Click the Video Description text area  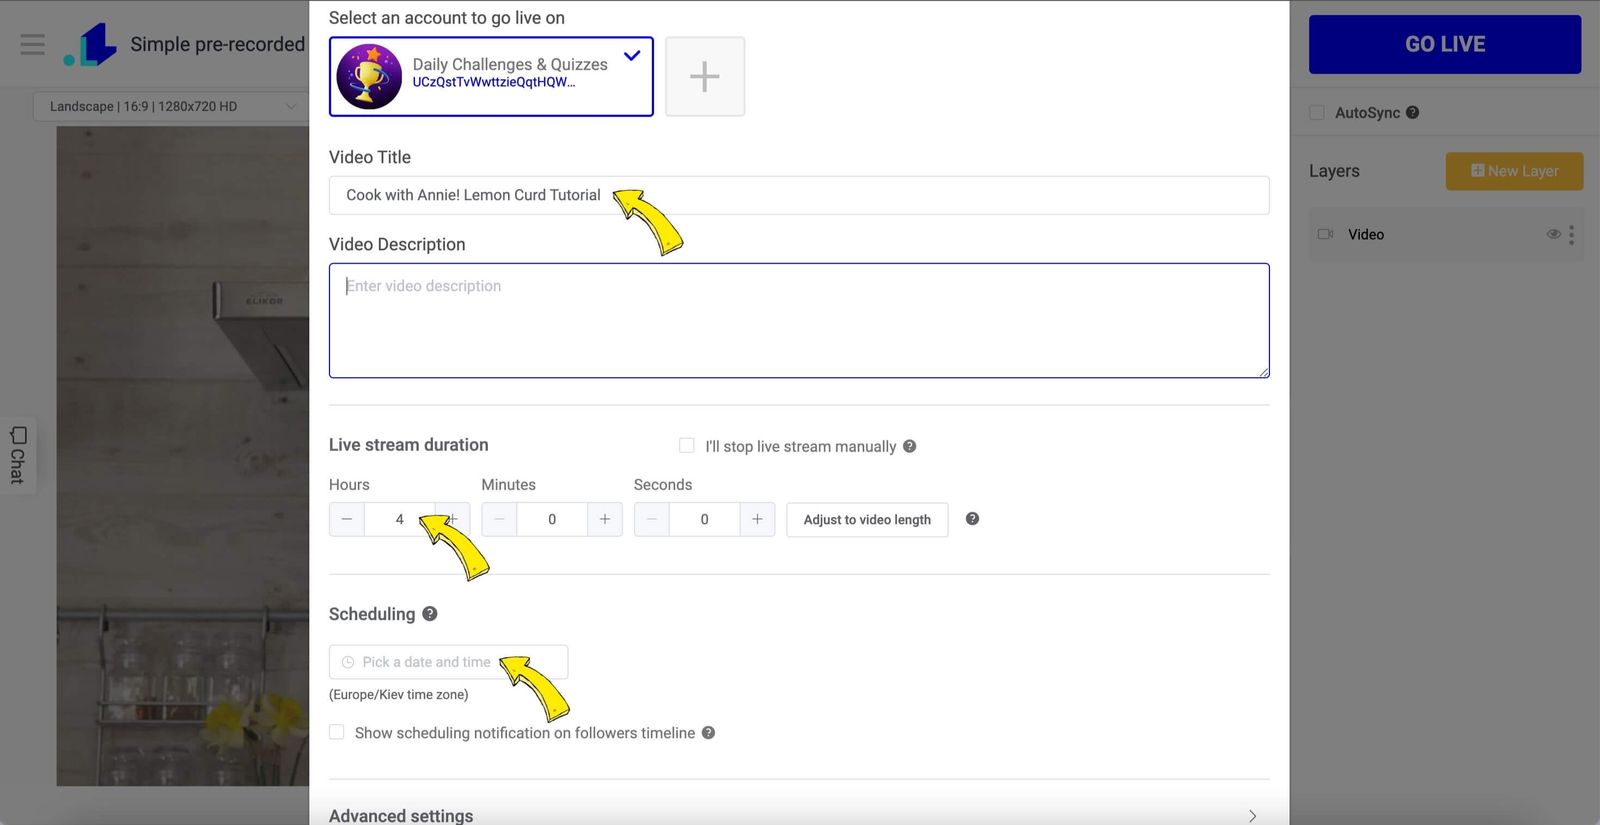tap(798, 321)
